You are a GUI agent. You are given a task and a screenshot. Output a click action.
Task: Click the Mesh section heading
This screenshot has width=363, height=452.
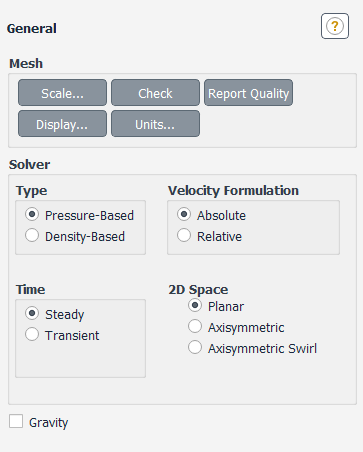(26, 64)
